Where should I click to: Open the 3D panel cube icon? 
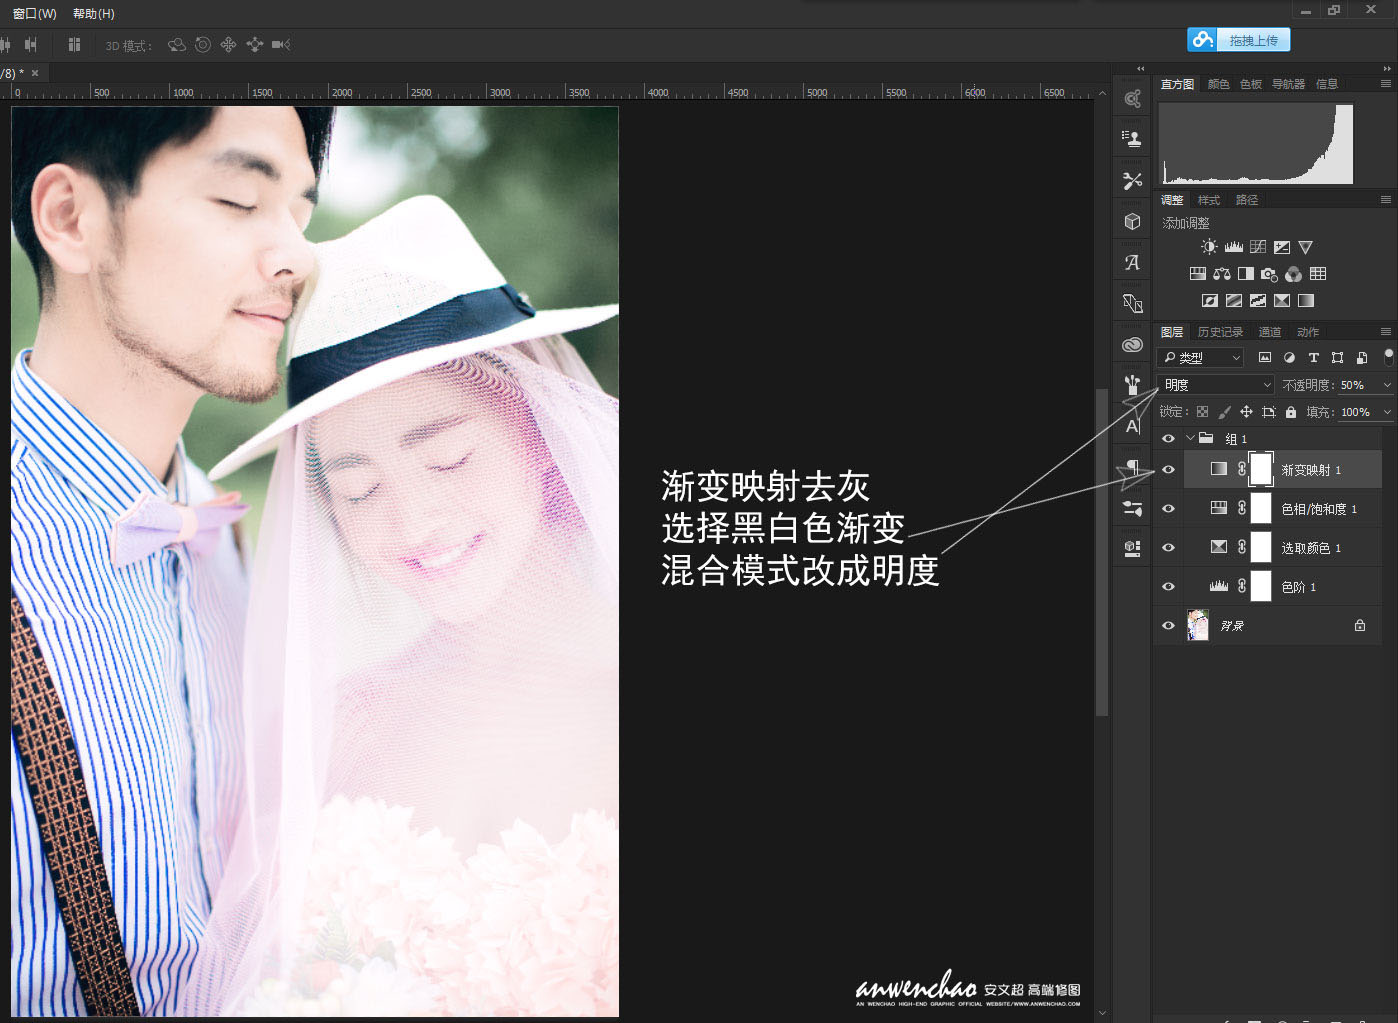(1132, 221)
